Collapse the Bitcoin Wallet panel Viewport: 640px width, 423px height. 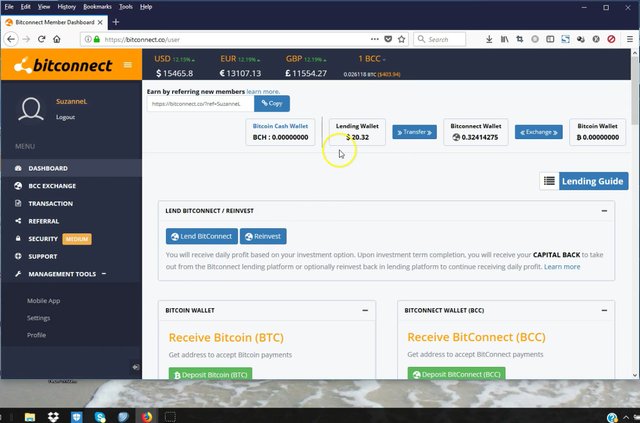365,310
